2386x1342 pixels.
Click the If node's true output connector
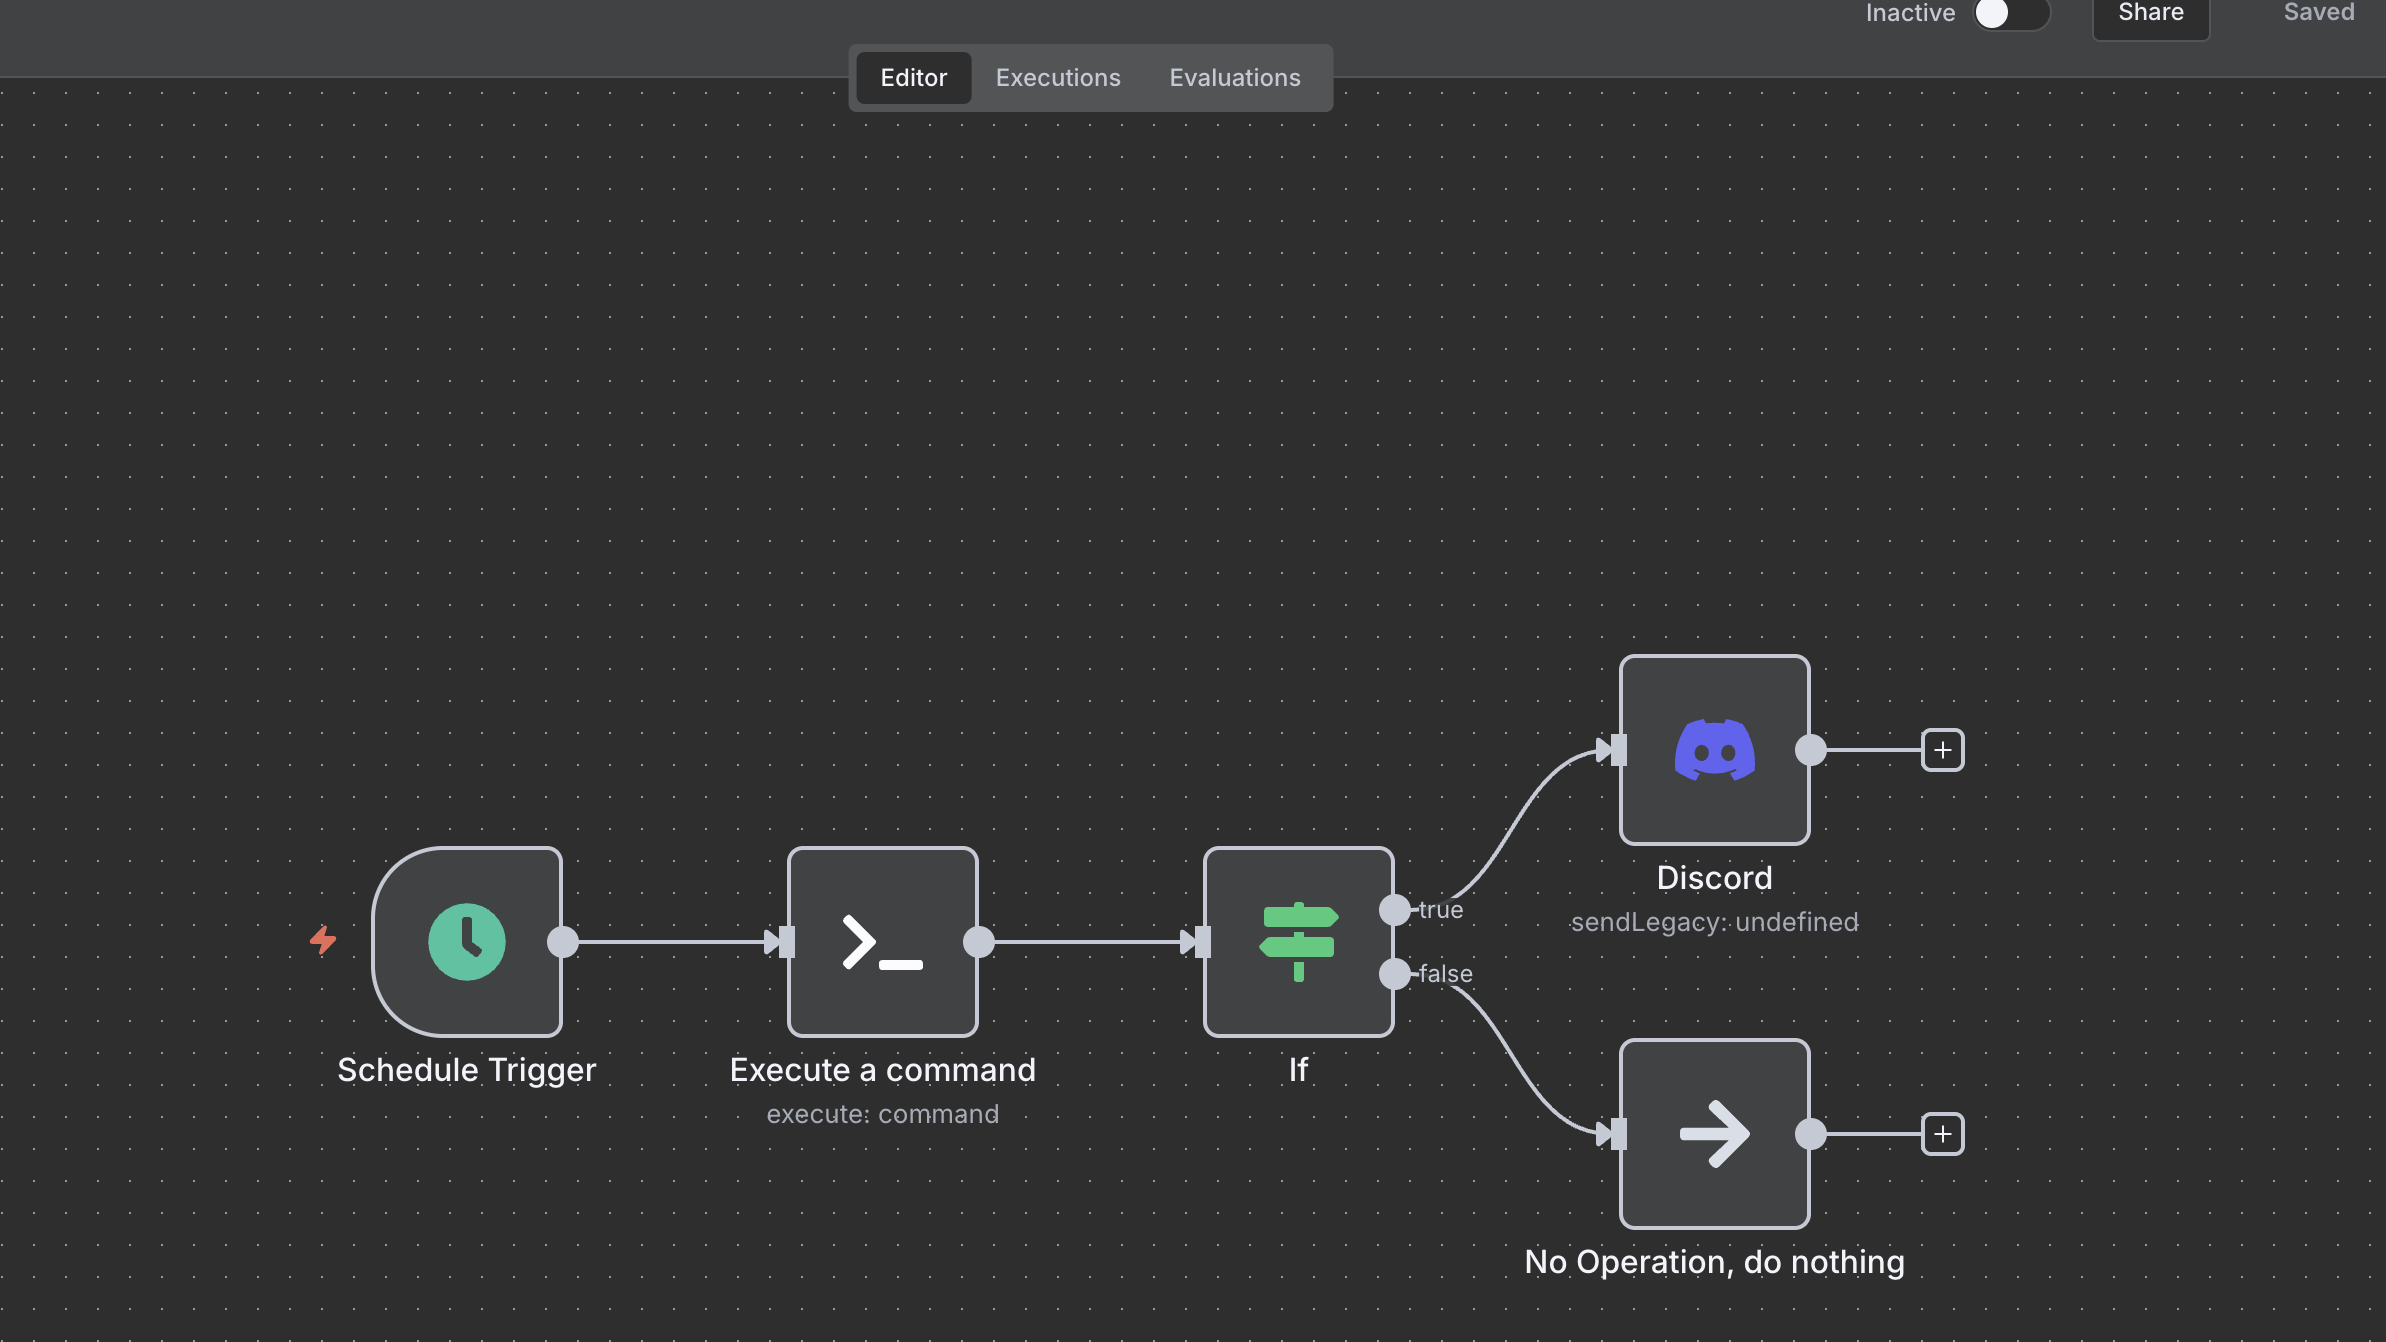(x=1394, y=910)
